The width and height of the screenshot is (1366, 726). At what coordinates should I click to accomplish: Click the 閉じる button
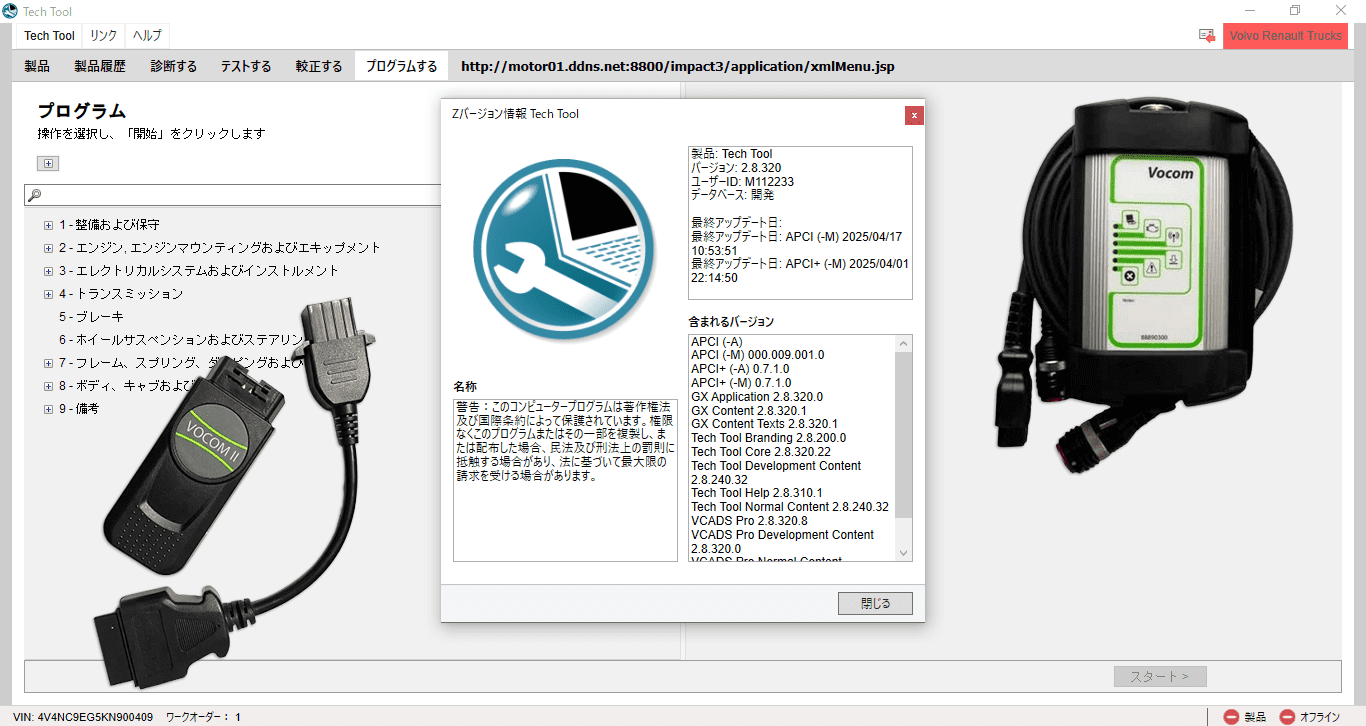(x=875, y=603)
